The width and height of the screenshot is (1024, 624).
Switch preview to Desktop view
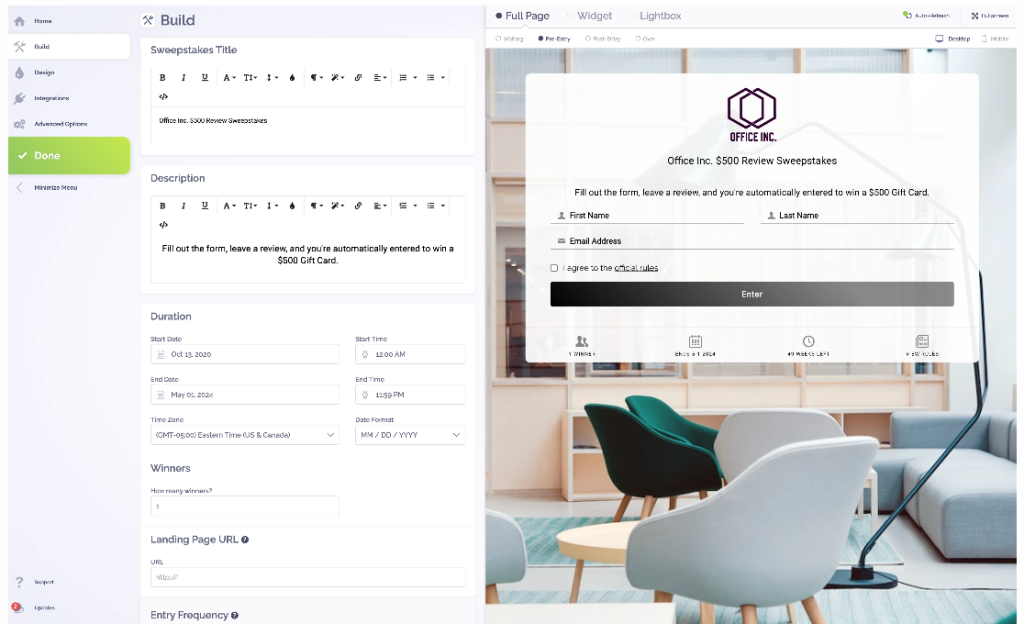point(953,39)
